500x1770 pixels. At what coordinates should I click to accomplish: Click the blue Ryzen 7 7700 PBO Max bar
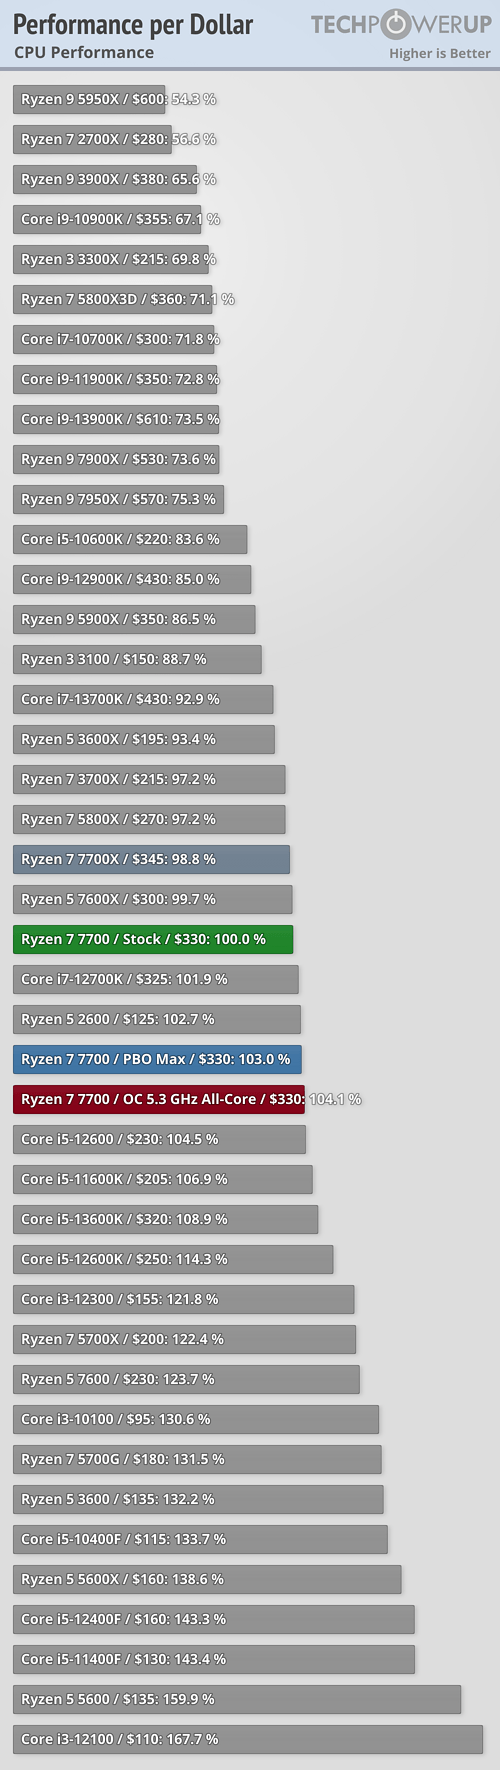[x=157, y=1059]
